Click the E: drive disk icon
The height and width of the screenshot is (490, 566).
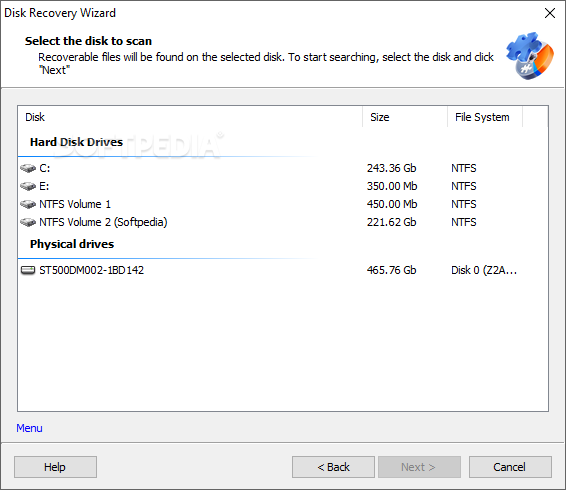click(28, 186)
